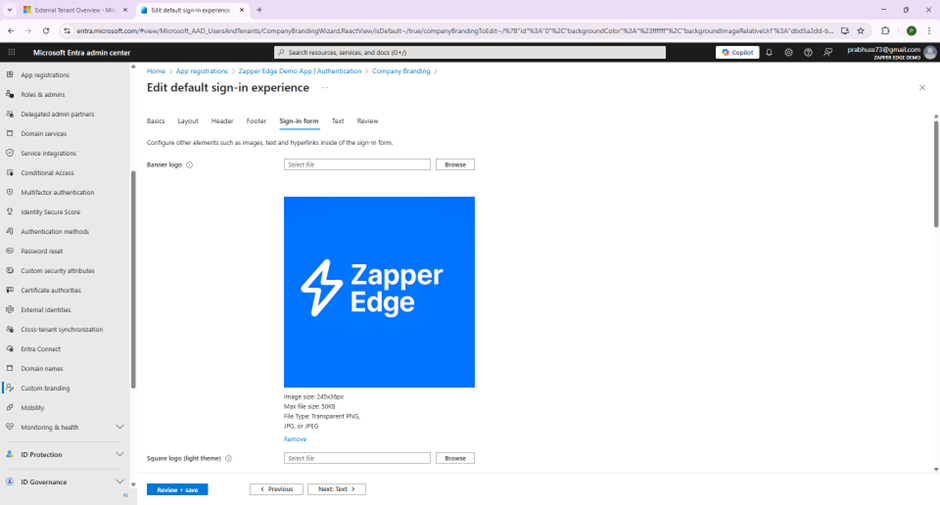Image resolution: width=940 pixels, height=505 pixels.
Task: Click the Mobility sidebar icon
Action: [x=10, y=407]
